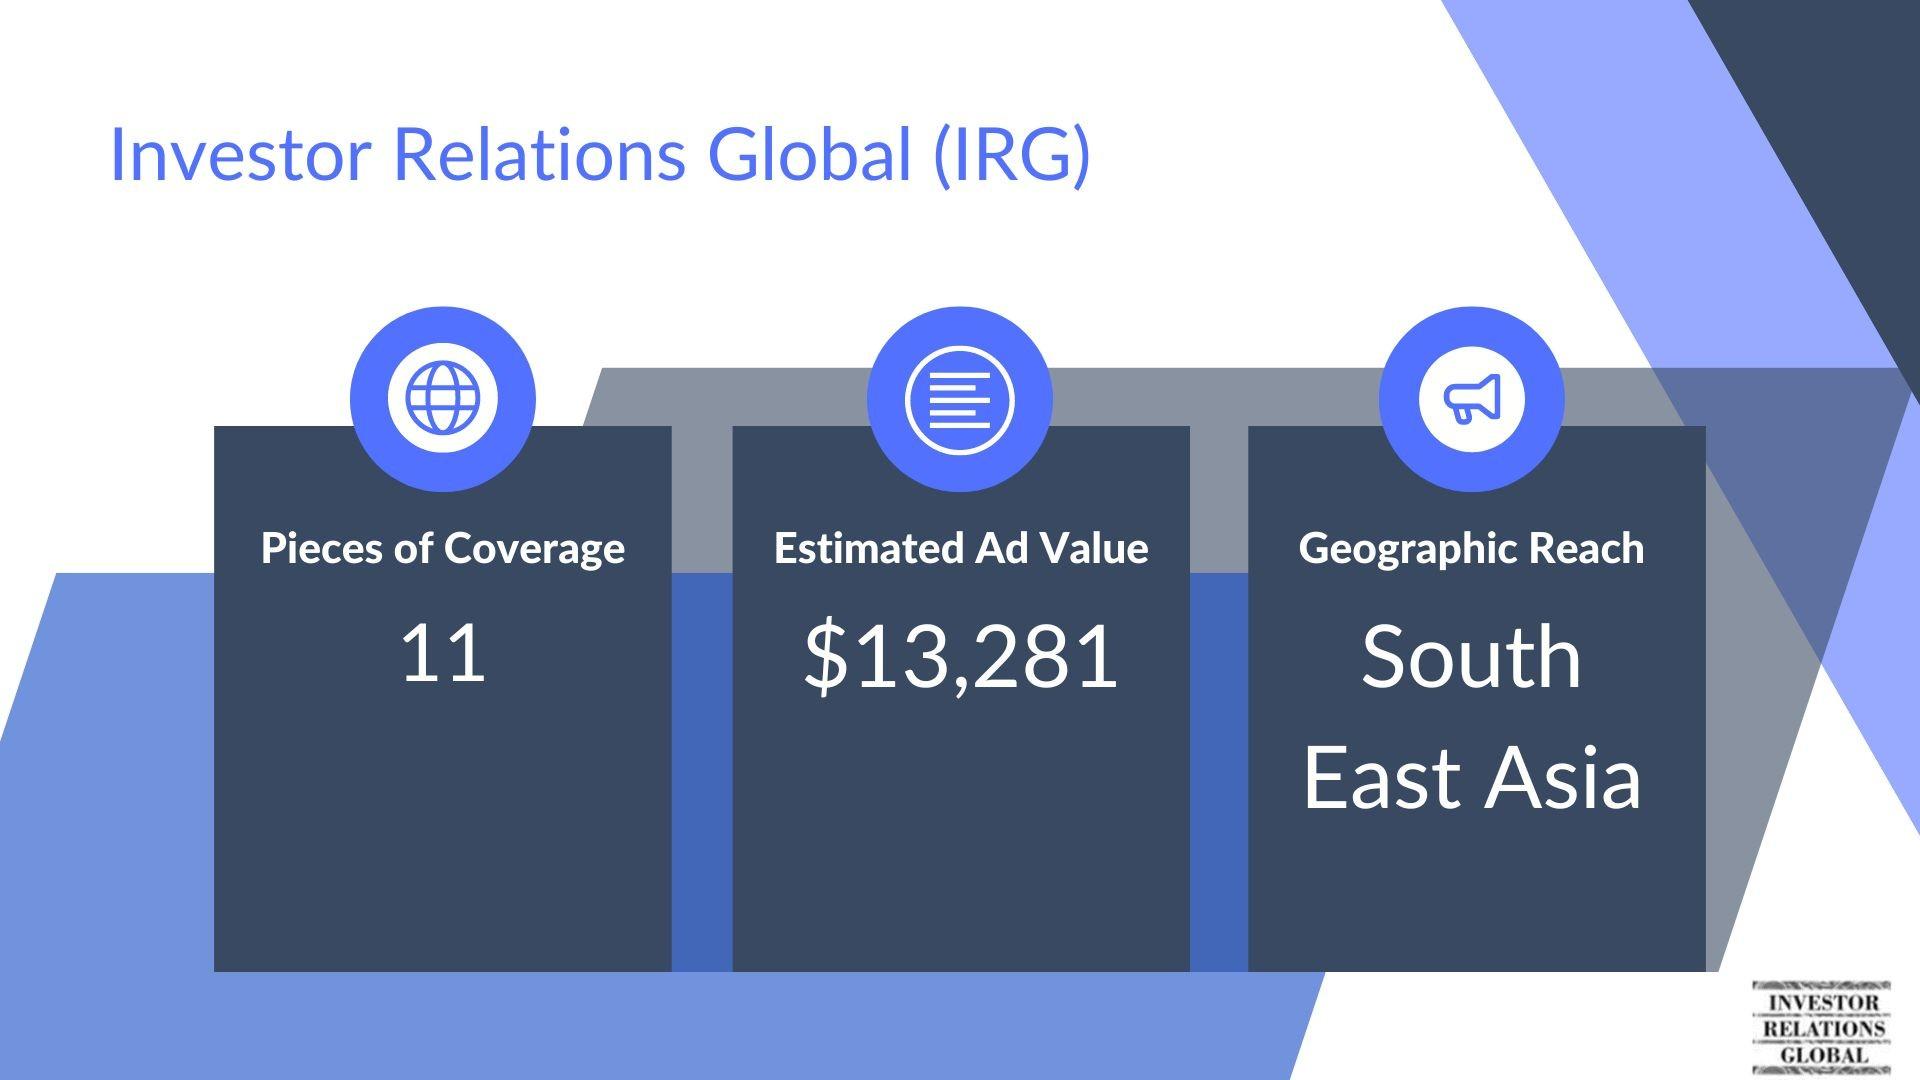Click the text lines document icon
The width and height of the screenshot is (1920, 1080).
click(x=959, y=400)
